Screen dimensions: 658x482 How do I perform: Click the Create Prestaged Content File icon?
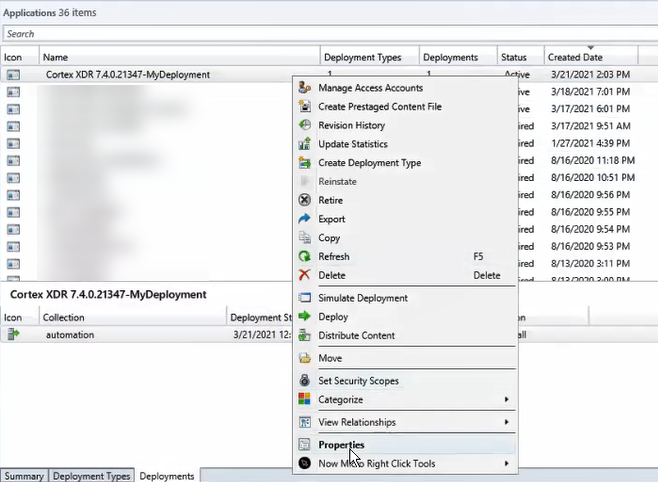point(305,107)
